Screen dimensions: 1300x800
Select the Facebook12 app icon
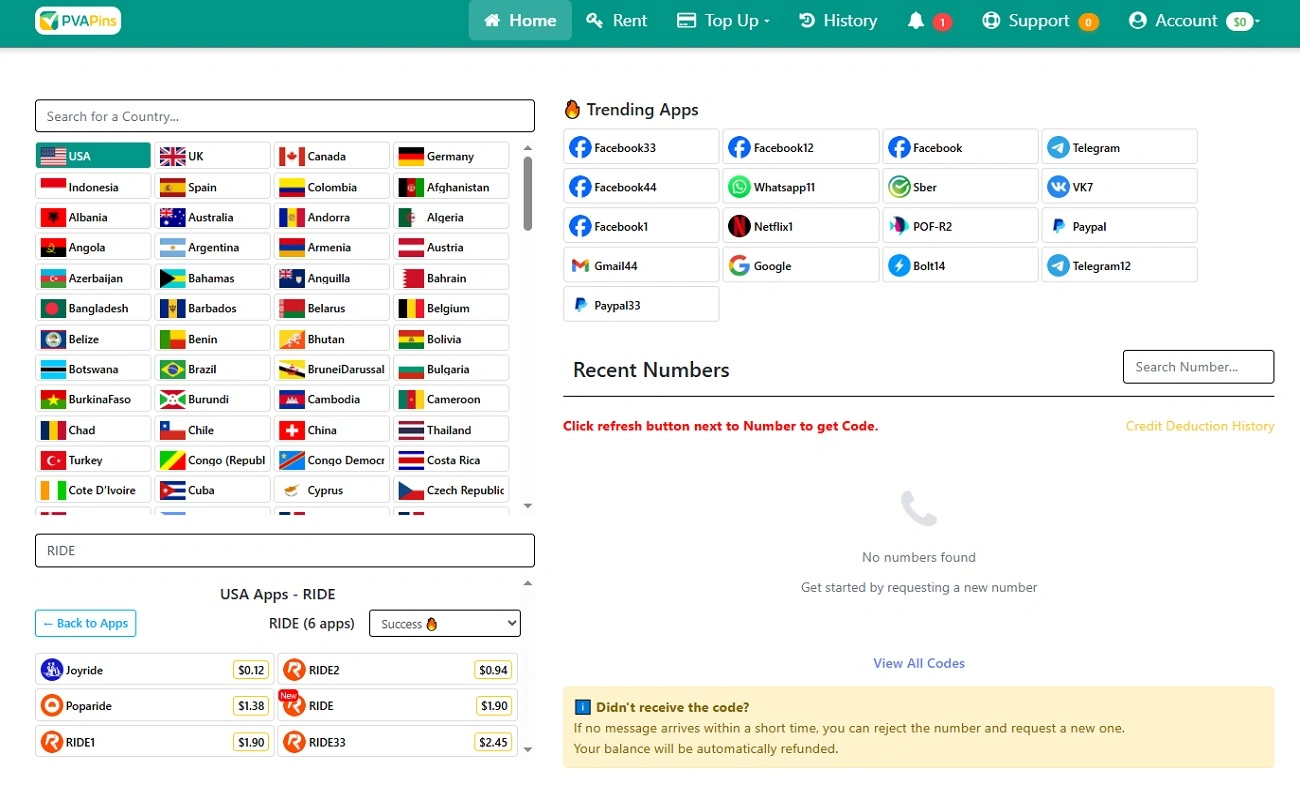(x=739, y=148)
